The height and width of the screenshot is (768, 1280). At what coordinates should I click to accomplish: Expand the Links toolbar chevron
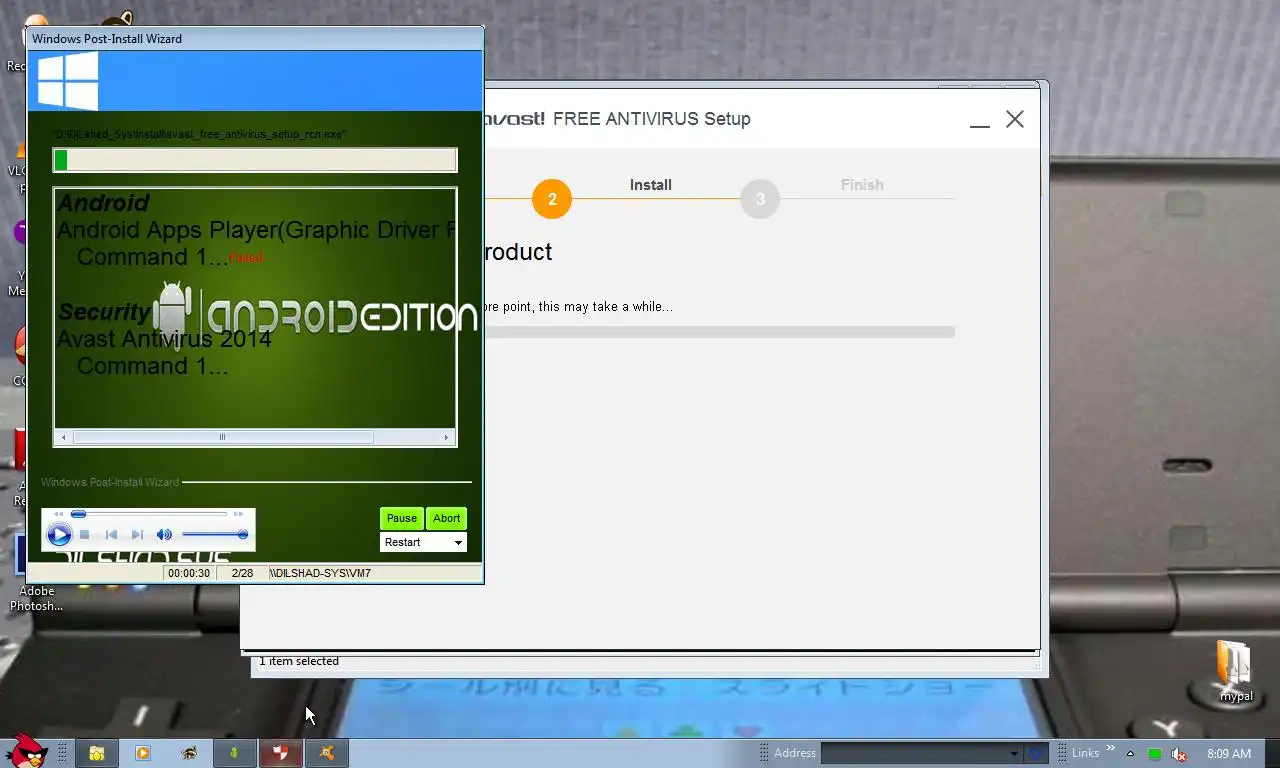(x=1110, y=748)
